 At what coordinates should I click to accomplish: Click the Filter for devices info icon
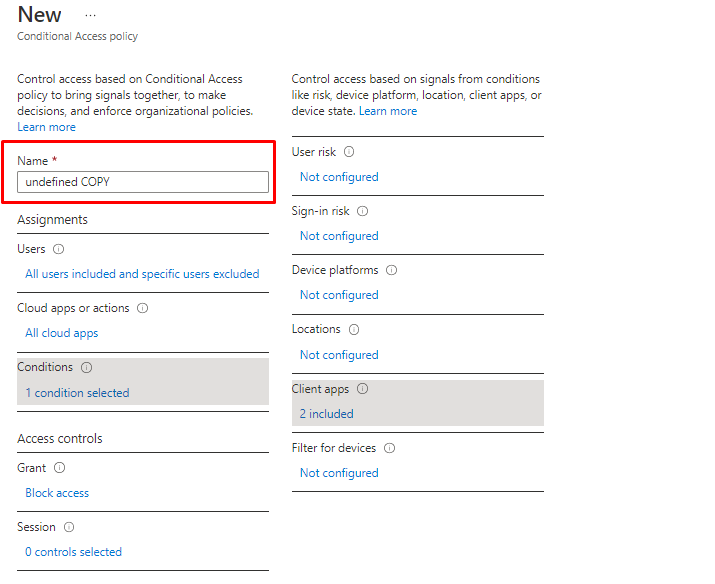pos(389,448)
